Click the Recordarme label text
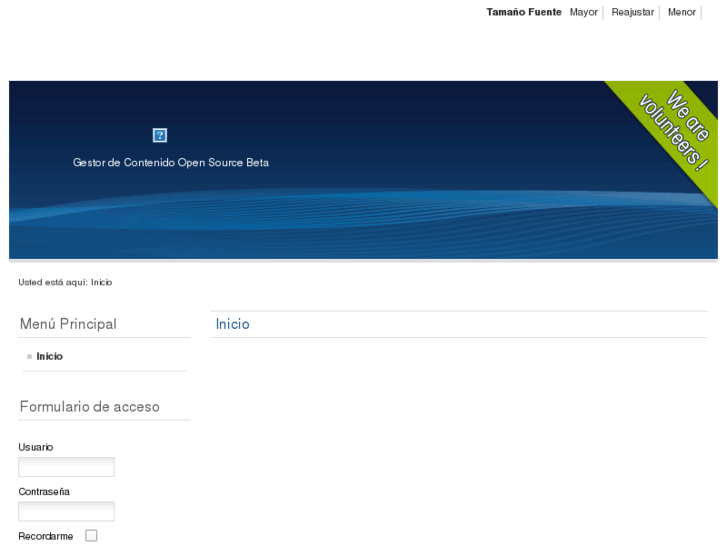Image resolution: width=727 pixels, height=545 pixels. [46, 536]
